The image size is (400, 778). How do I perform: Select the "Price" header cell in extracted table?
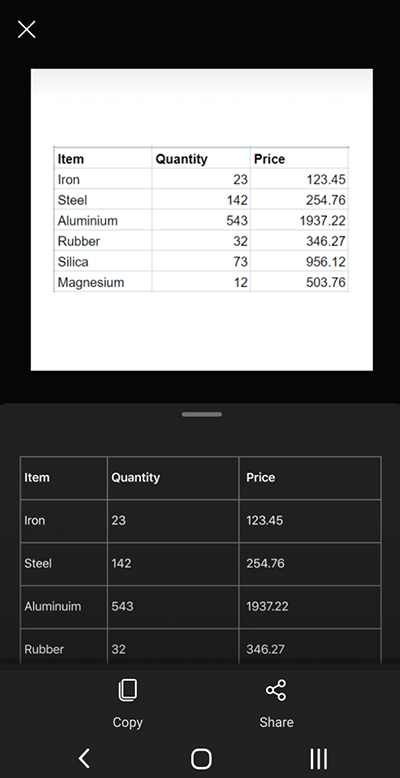coord(310,478)
